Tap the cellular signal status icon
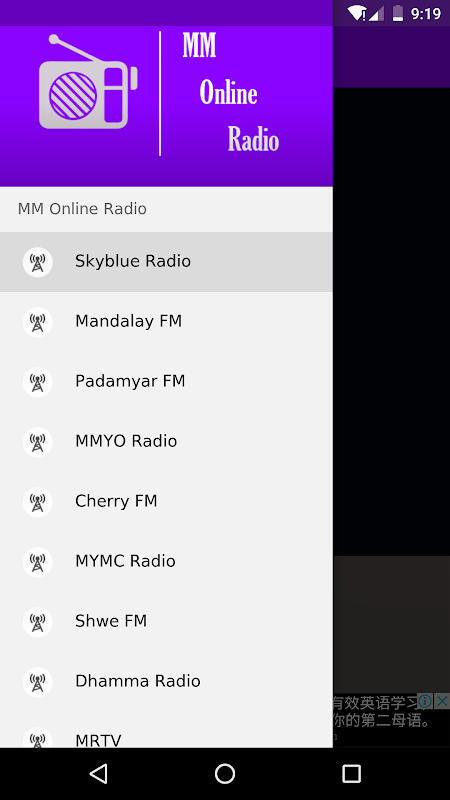 (x=377, y=13)
